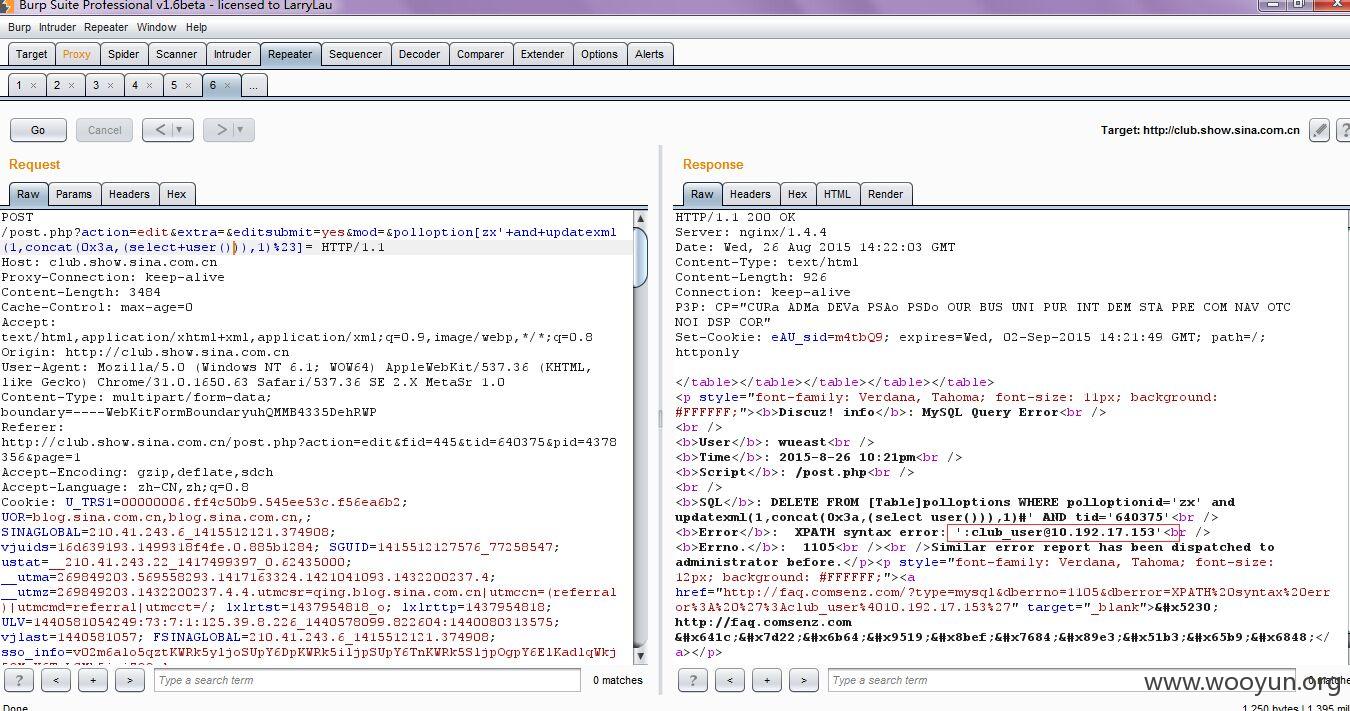Close Repeater tab 3 with its x
Image resolution: width=1350 pixels, height=711 pixels.
pos(111,86)
